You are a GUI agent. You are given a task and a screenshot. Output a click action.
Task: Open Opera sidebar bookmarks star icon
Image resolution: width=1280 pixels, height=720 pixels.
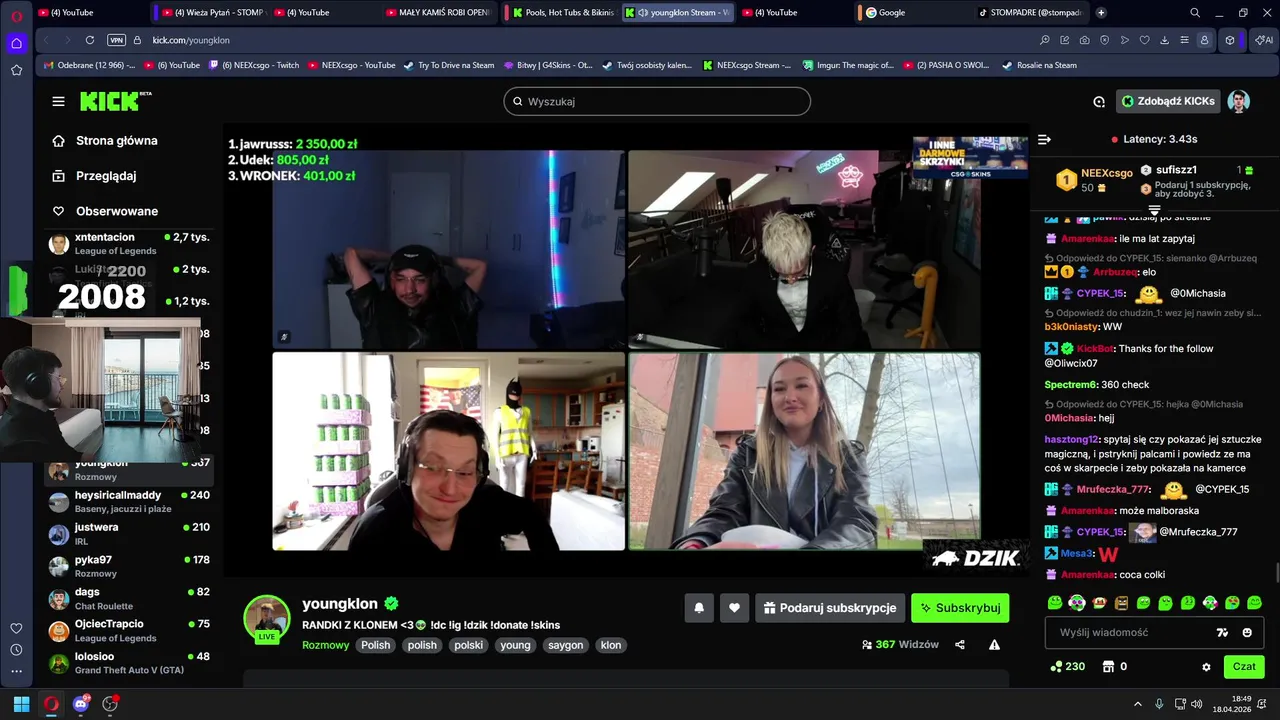point(16,70)
